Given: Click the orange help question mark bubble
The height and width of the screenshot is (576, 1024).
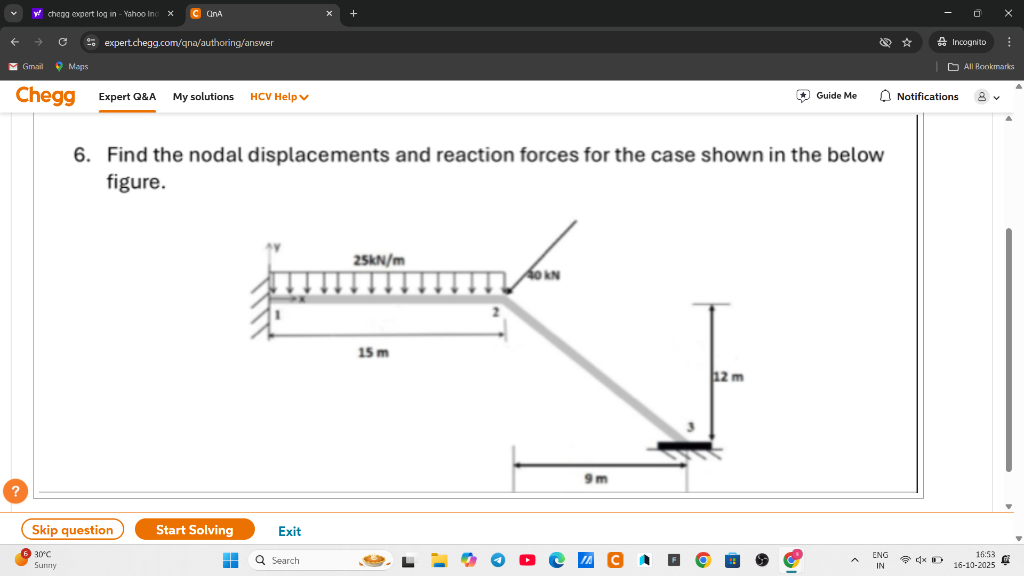Looking at the screenshot, I should 16,491.
